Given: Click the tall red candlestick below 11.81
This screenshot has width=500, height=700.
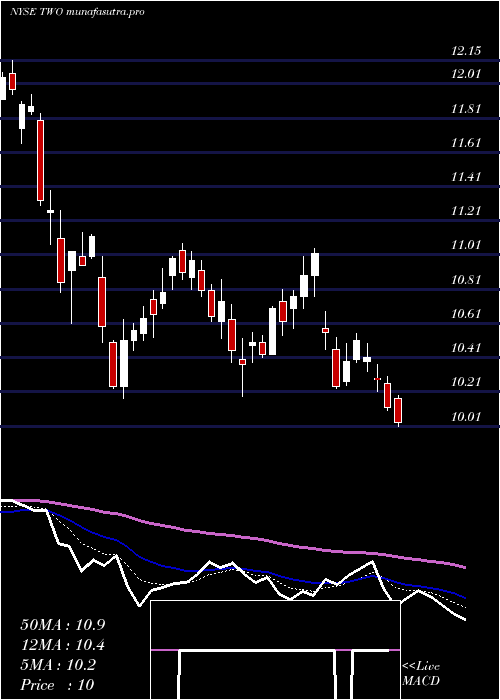Looking at the screenshot, I should (40, 160).
